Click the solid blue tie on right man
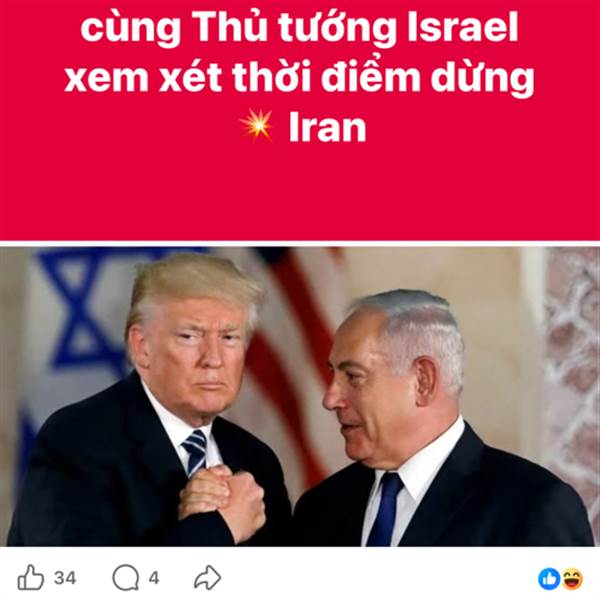The width and height of the screenshot is (600, 600). [386, 509]
